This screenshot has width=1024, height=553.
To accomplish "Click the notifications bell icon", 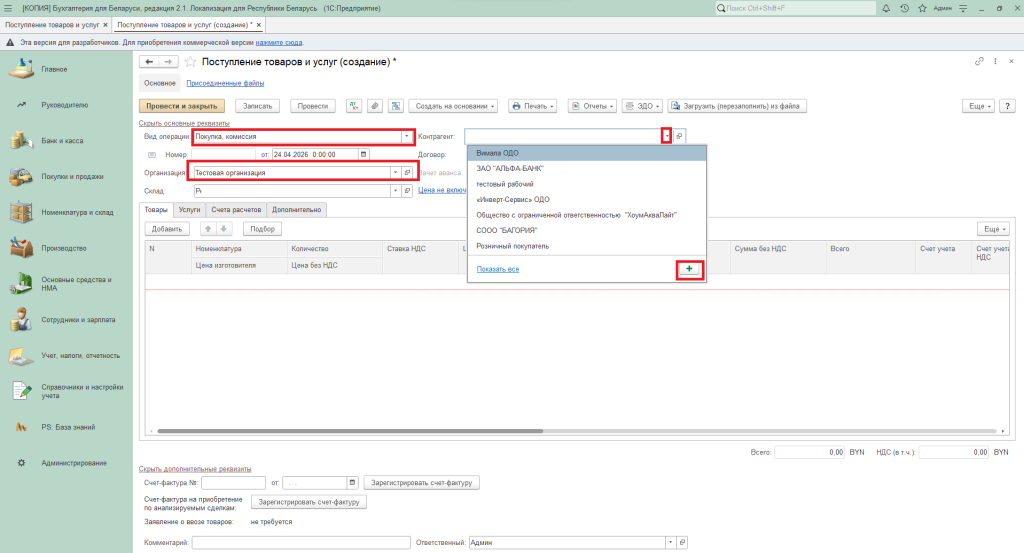I will [887, 8].
